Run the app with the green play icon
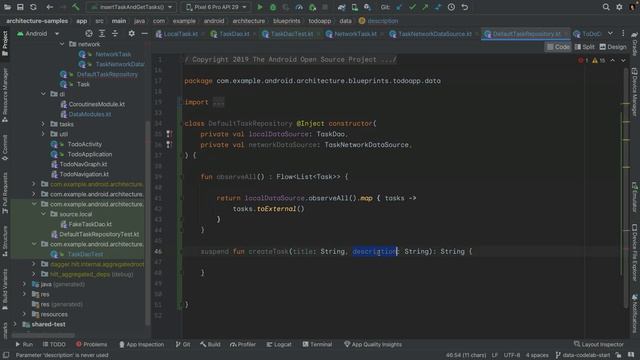The image size is (640, 360). (x=260, y=7)
